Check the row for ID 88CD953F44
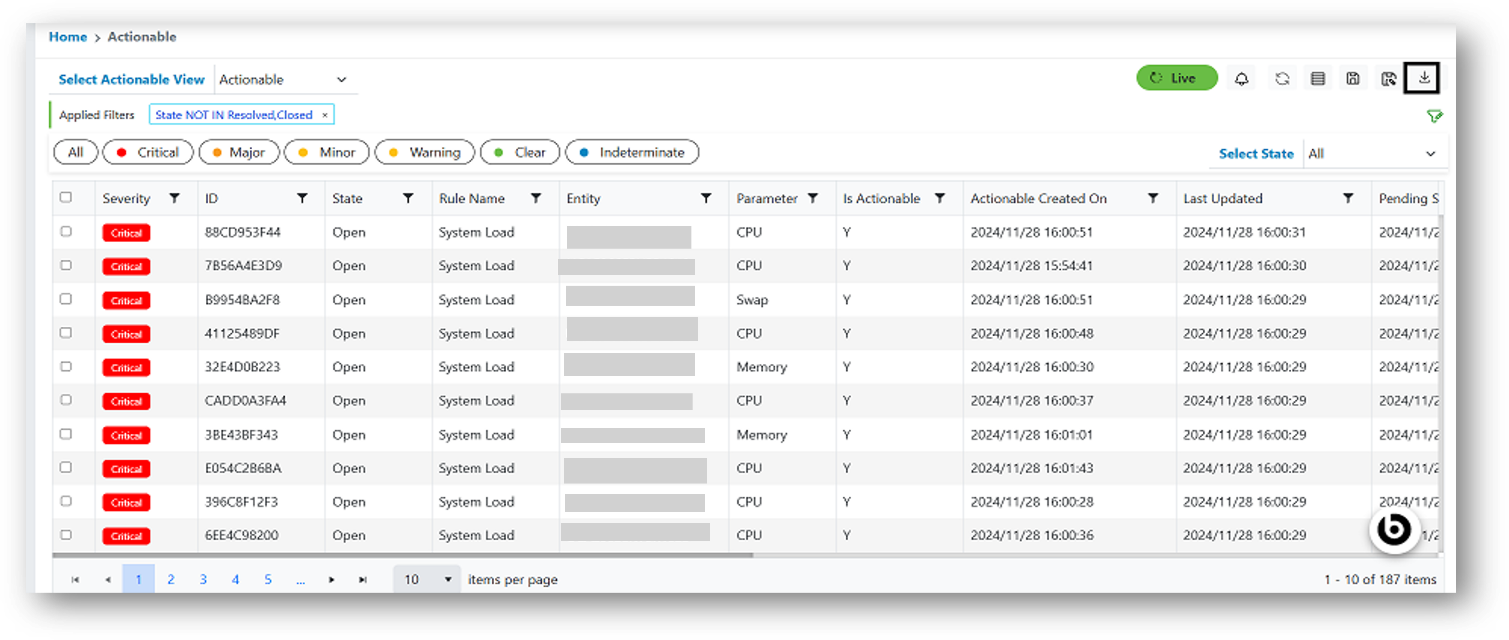This screenshot has height=640, width=1509. (66, 231)
